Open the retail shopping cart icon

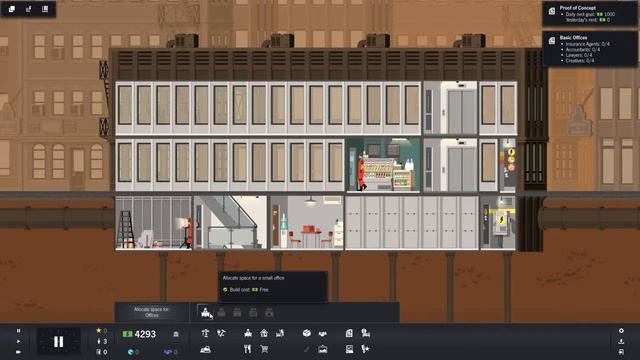pos(264,349)
